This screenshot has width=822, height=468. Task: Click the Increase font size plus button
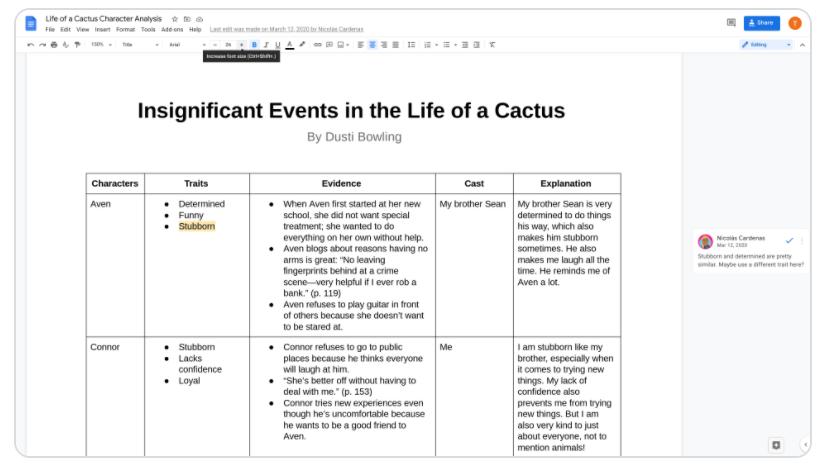pos(241,44)
